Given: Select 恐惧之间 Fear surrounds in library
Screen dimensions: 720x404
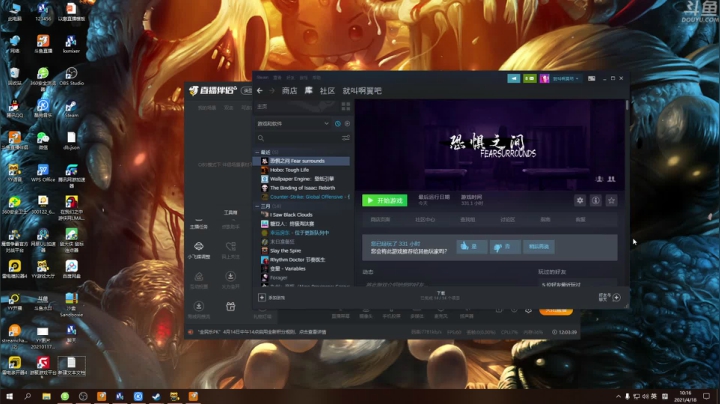Looking at the screenshot, I should 301,161.
